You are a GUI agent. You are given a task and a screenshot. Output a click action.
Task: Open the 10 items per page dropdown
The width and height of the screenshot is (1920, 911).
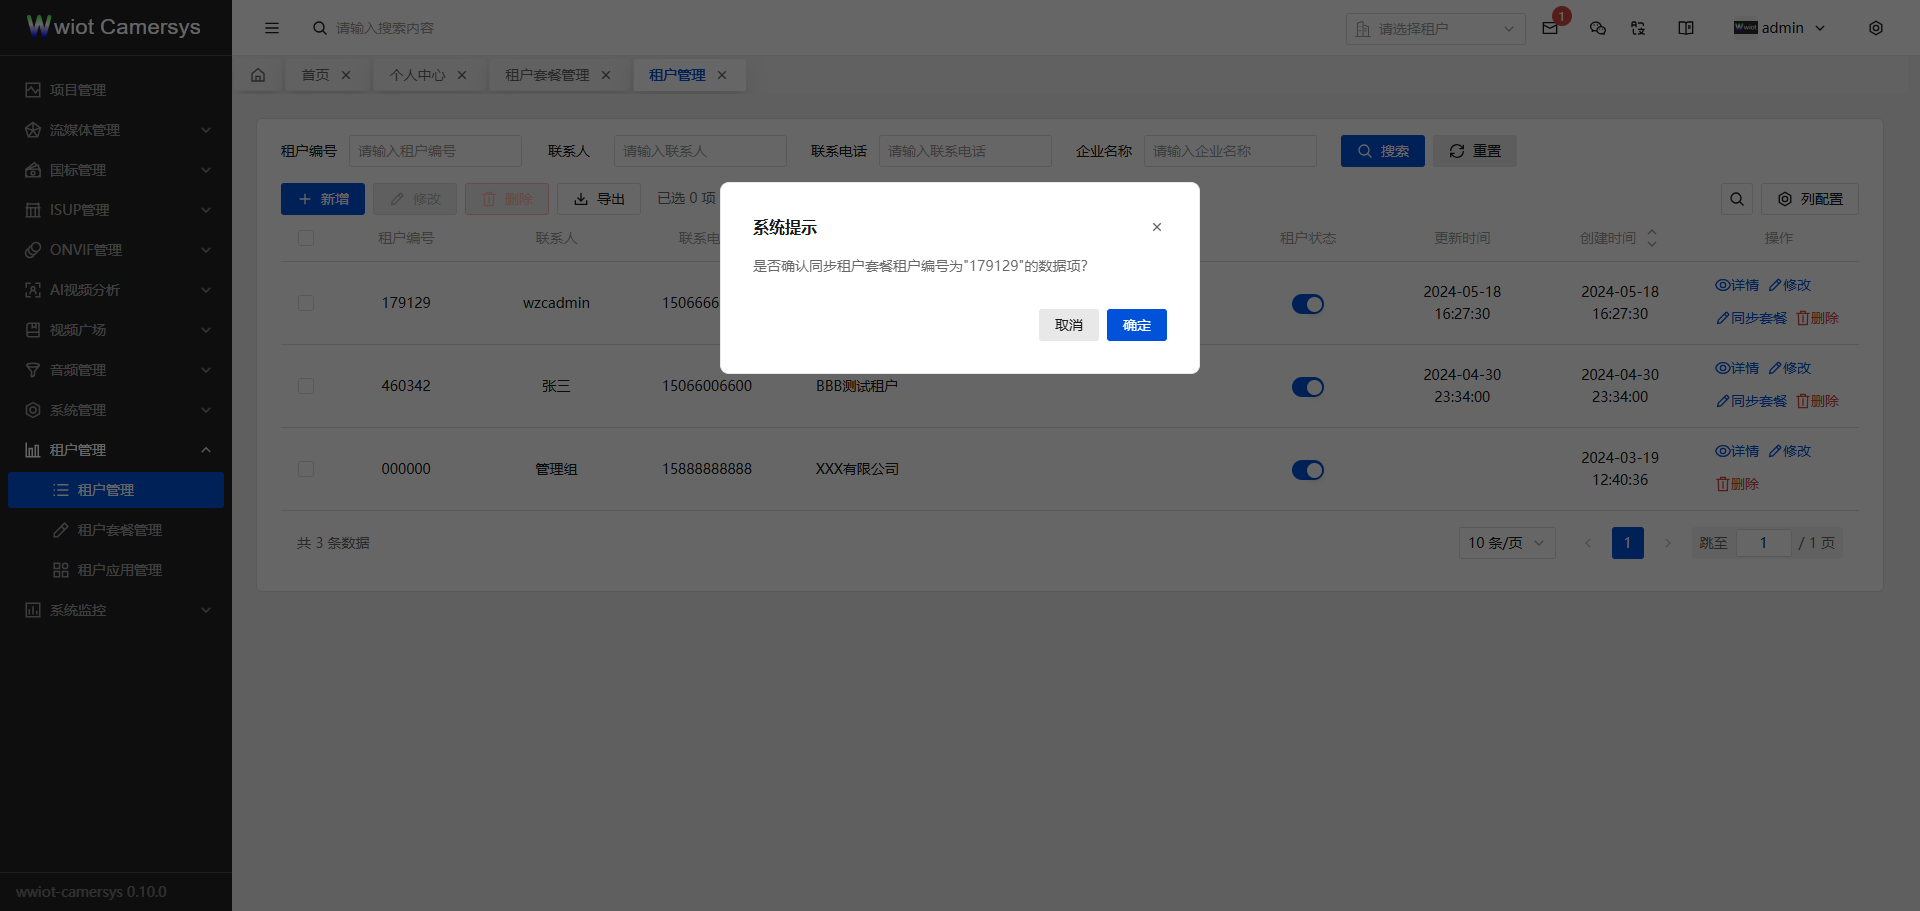point(1506,543)
